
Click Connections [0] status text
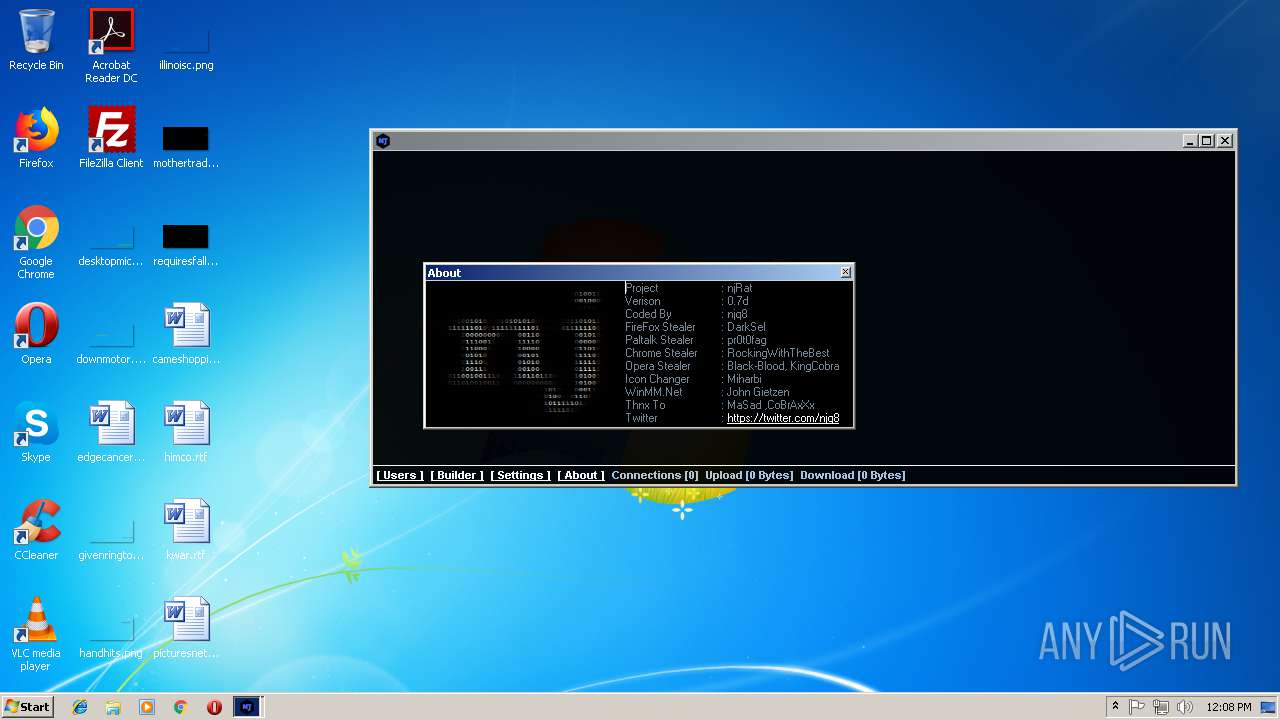click(x=655, y=475)
